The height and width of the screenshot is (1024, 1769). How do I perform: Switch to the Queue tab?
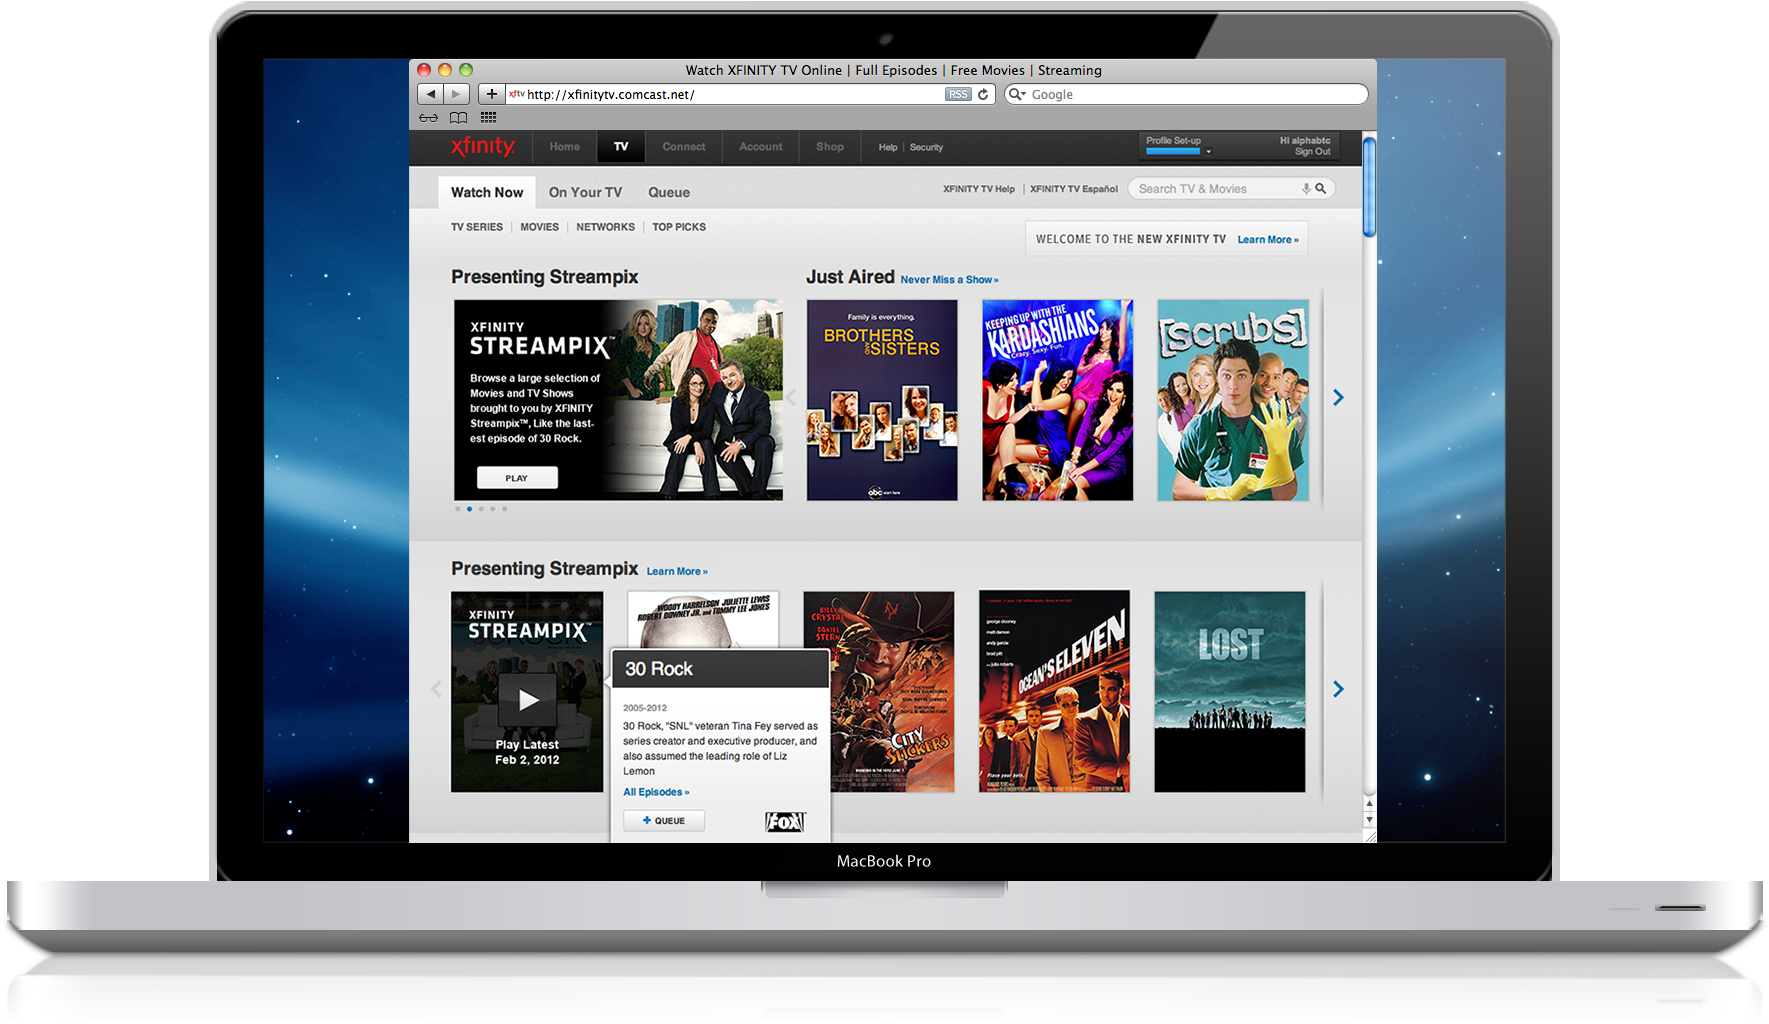(x=669, y=192)
